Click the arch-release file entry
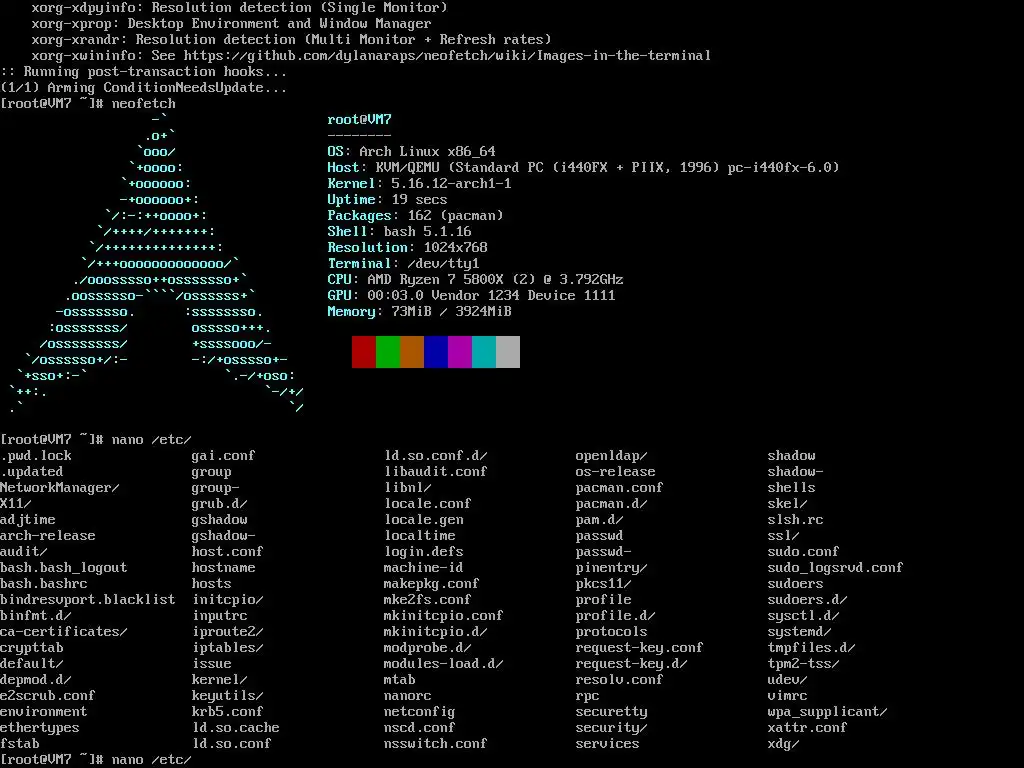Image resolution: width=1024 pixels, height=768 pixels. [x=48, y=536]
